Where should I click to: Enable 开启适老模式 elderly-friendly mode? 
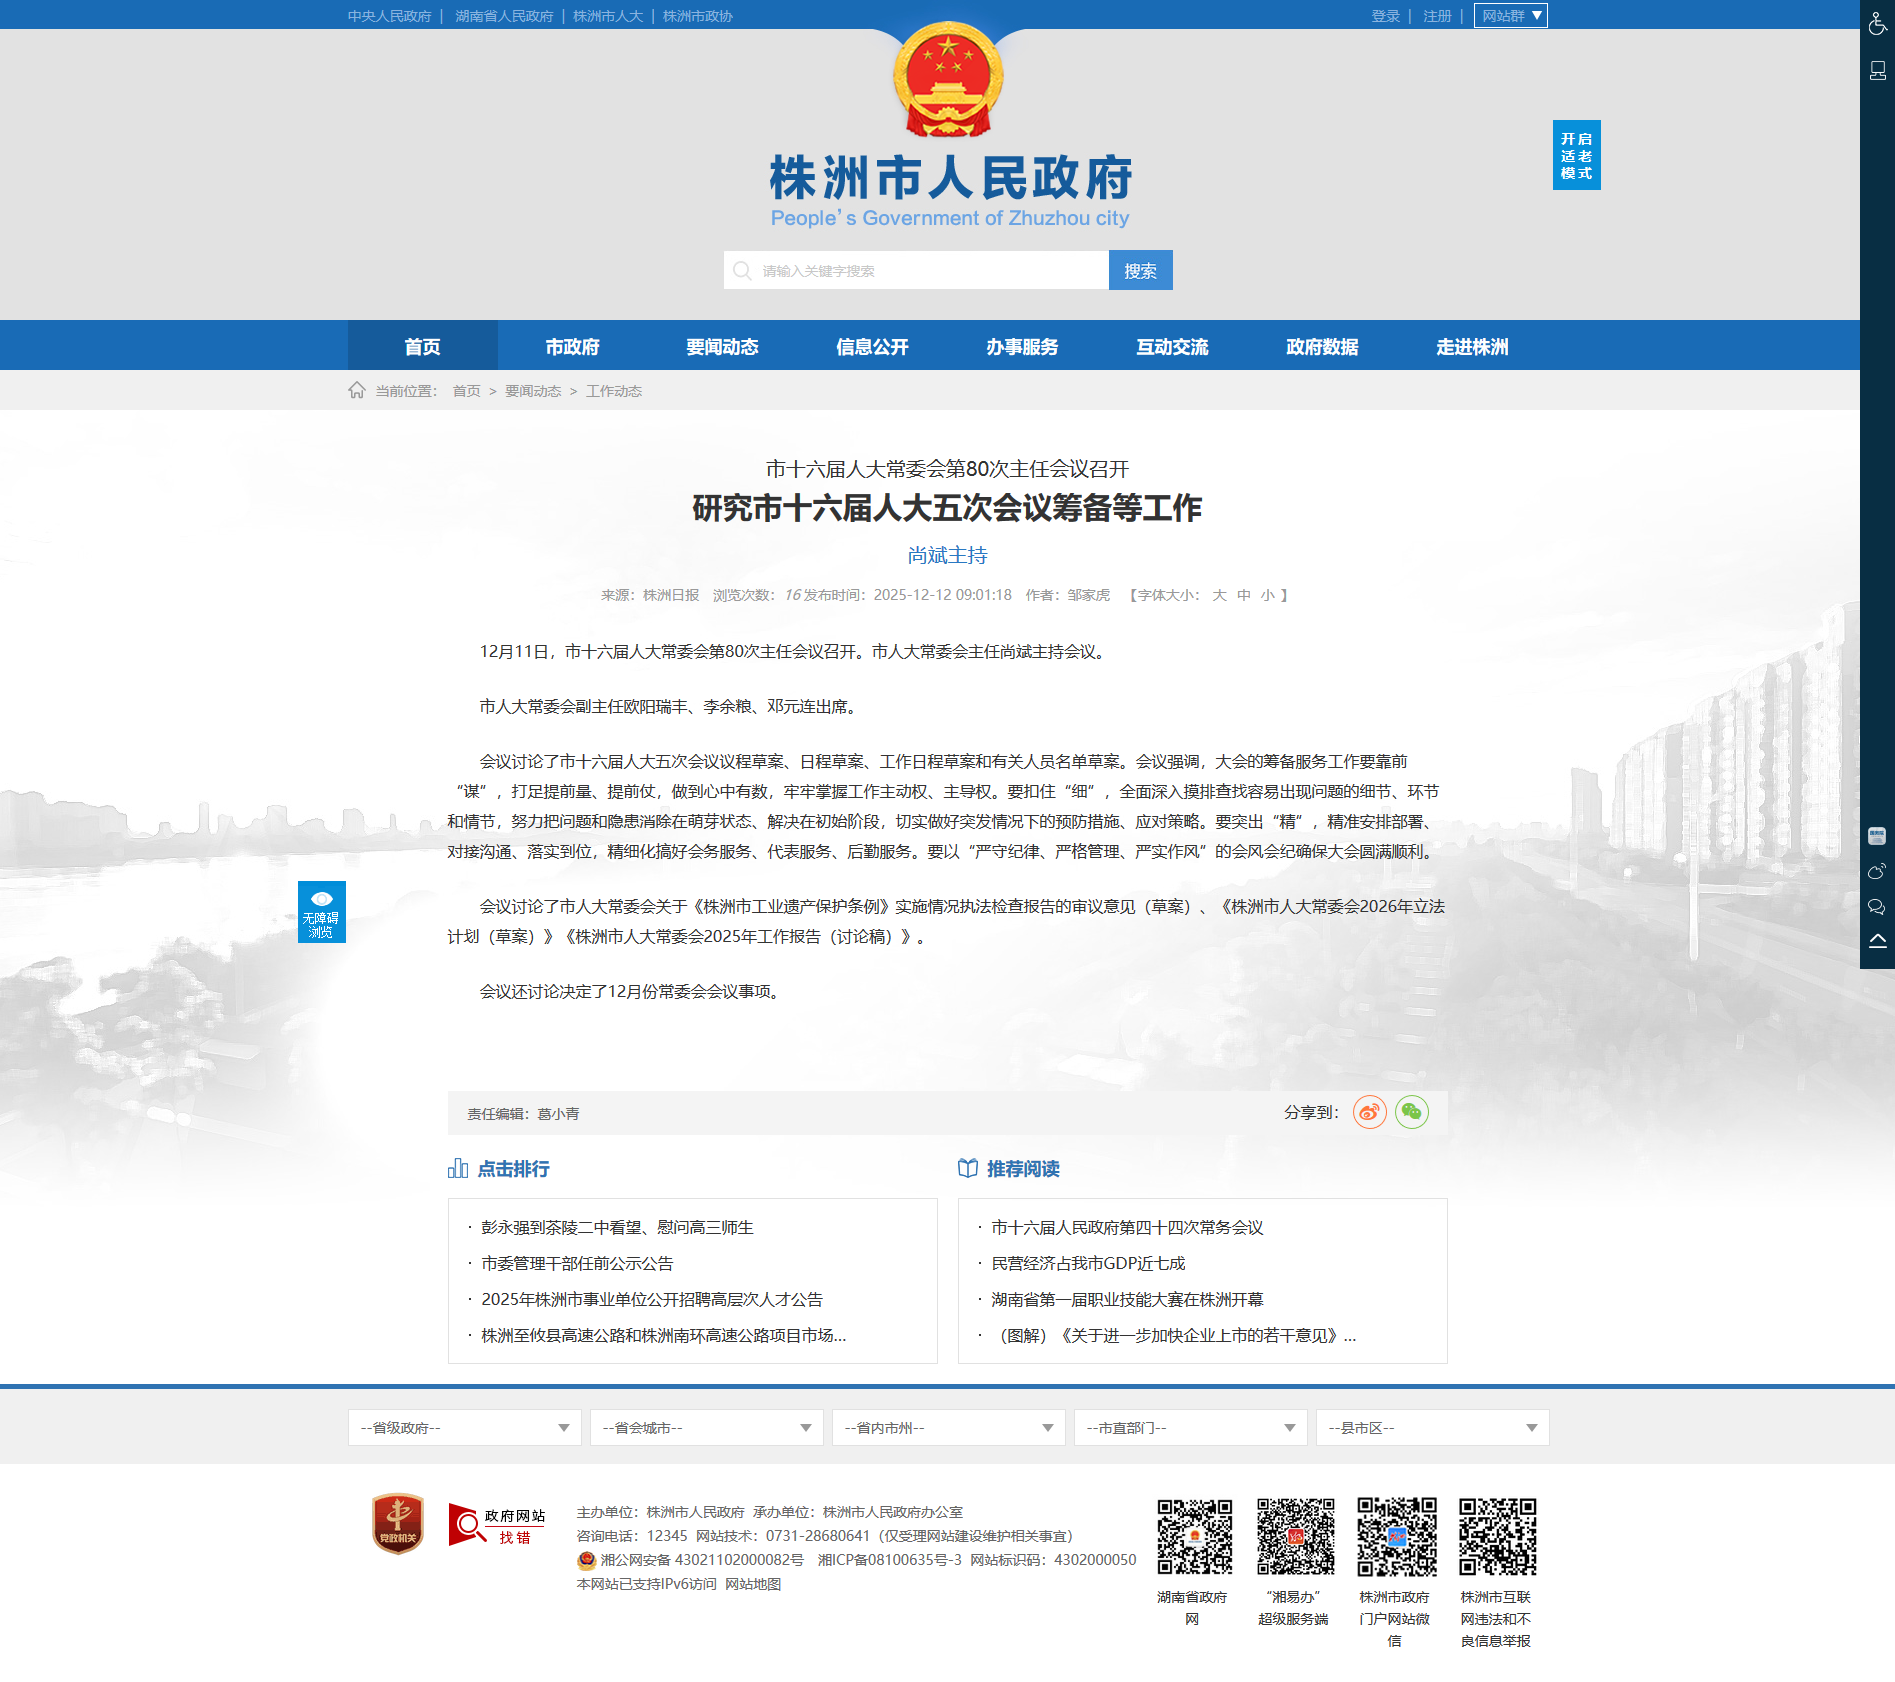point(1576,155)
